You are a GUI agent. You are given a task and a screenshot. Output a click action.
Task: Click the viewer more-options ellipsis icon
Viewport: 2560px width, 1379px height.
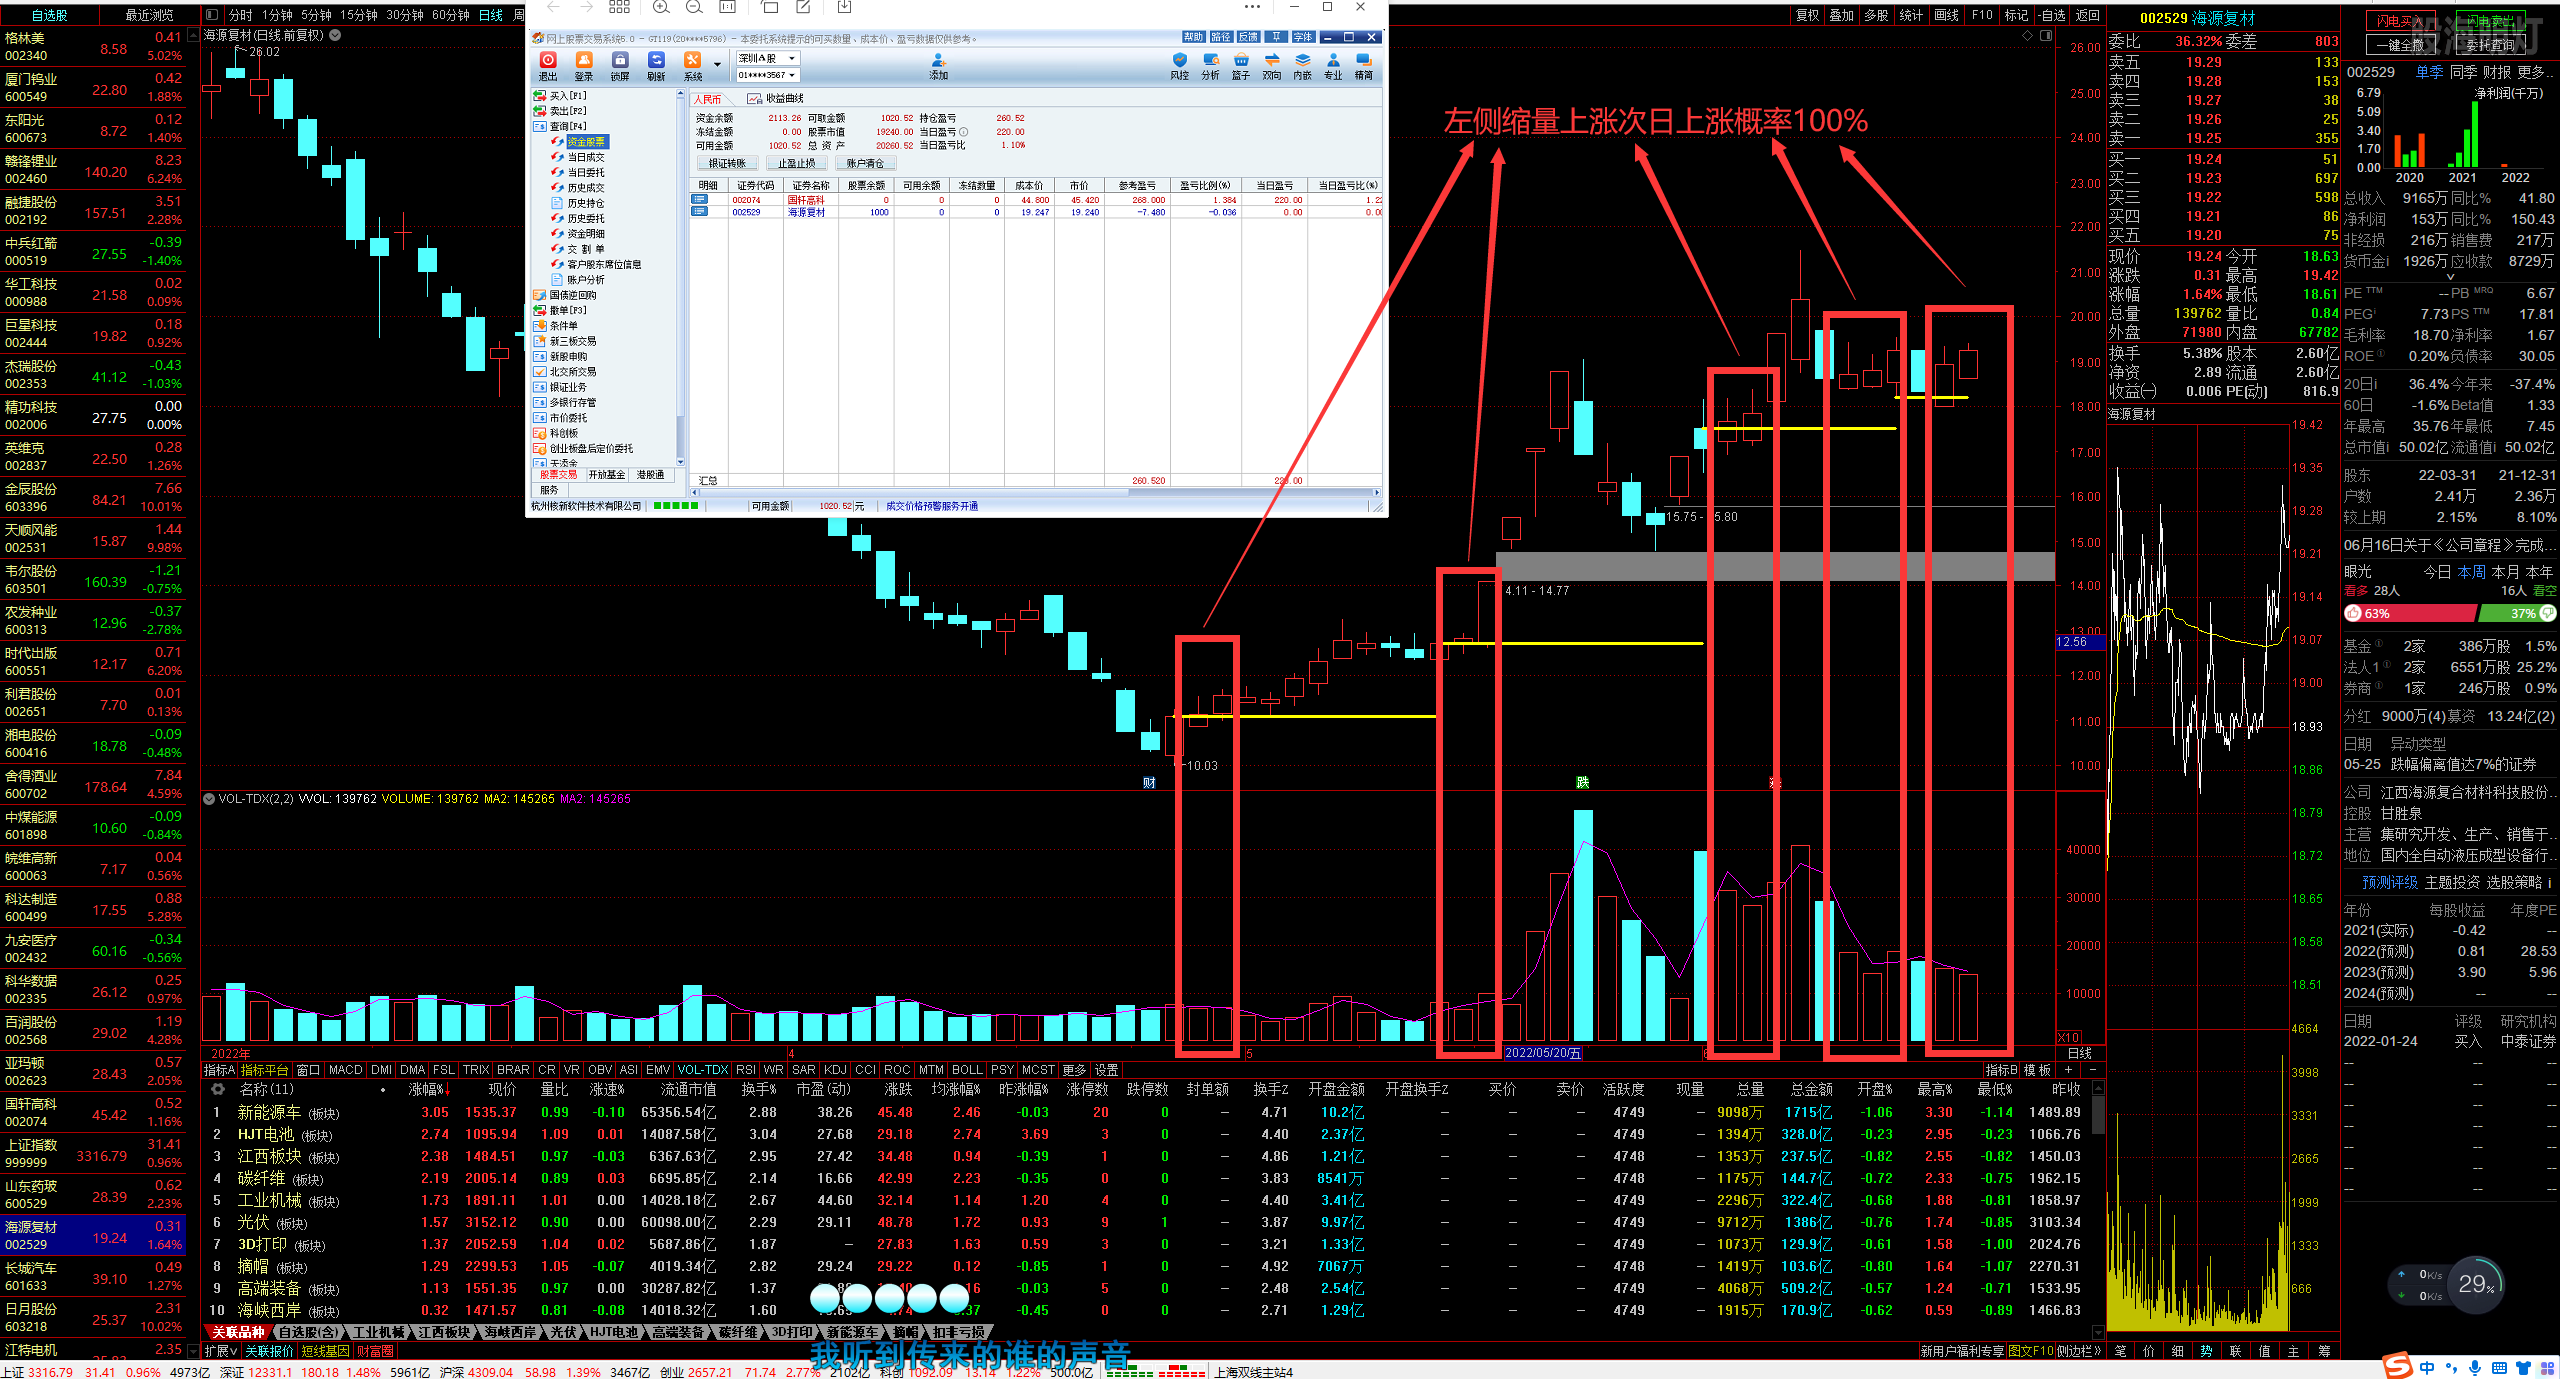(x=1252, y=7)
